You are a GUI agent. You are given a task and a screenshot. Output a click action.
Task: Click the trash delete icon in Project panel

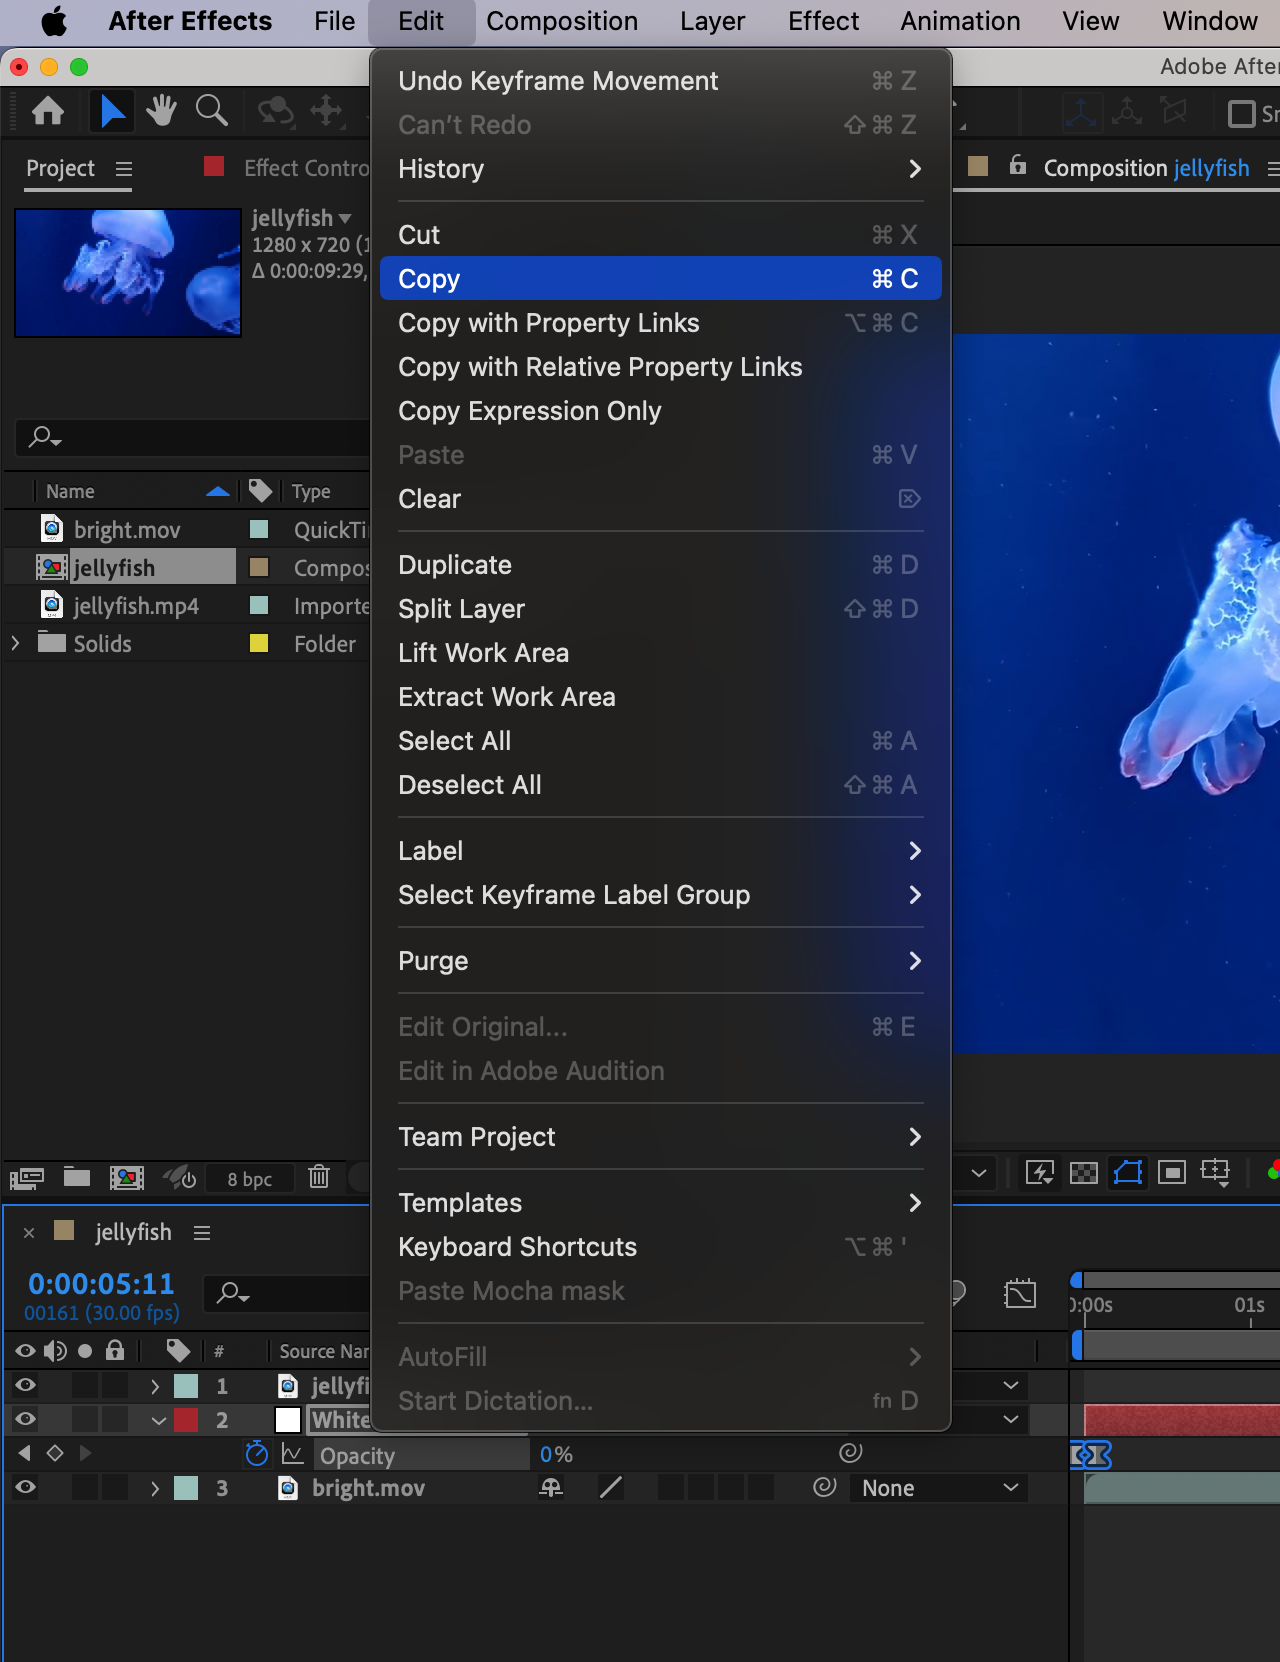pyautogui.click(x=319, y=1177)
